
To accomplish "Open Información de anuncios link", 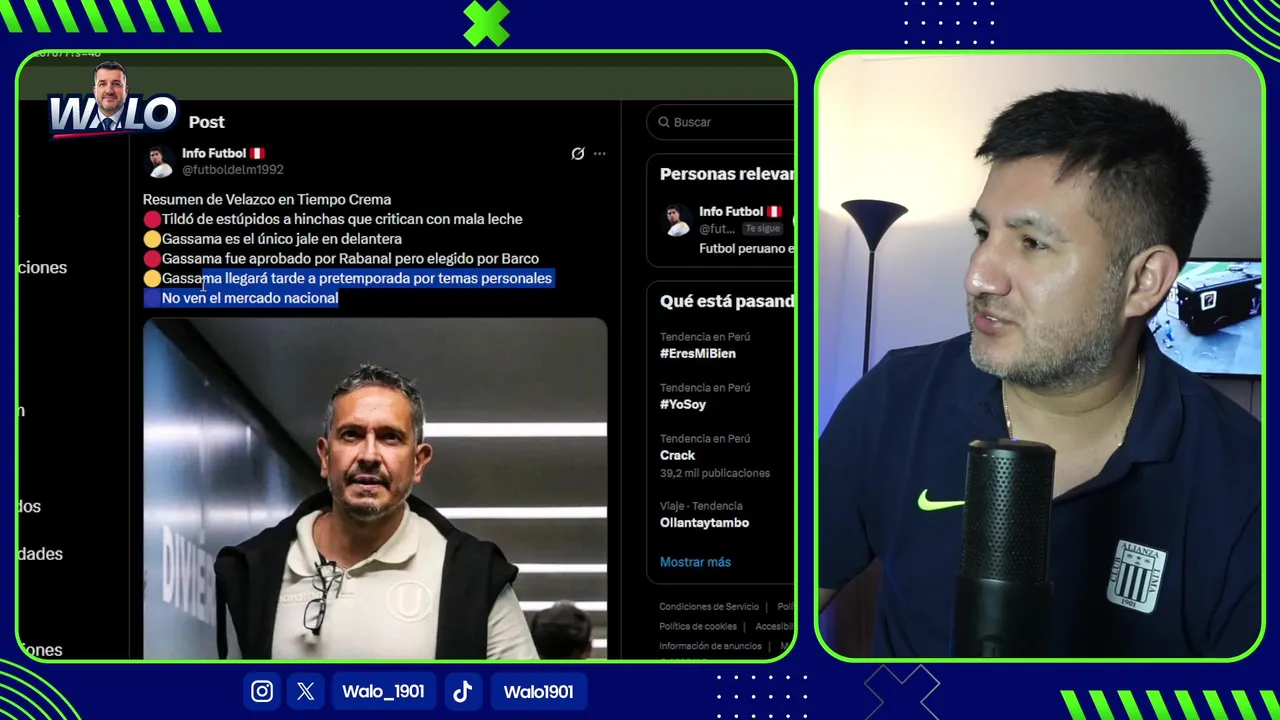I will tap(710, 646).
